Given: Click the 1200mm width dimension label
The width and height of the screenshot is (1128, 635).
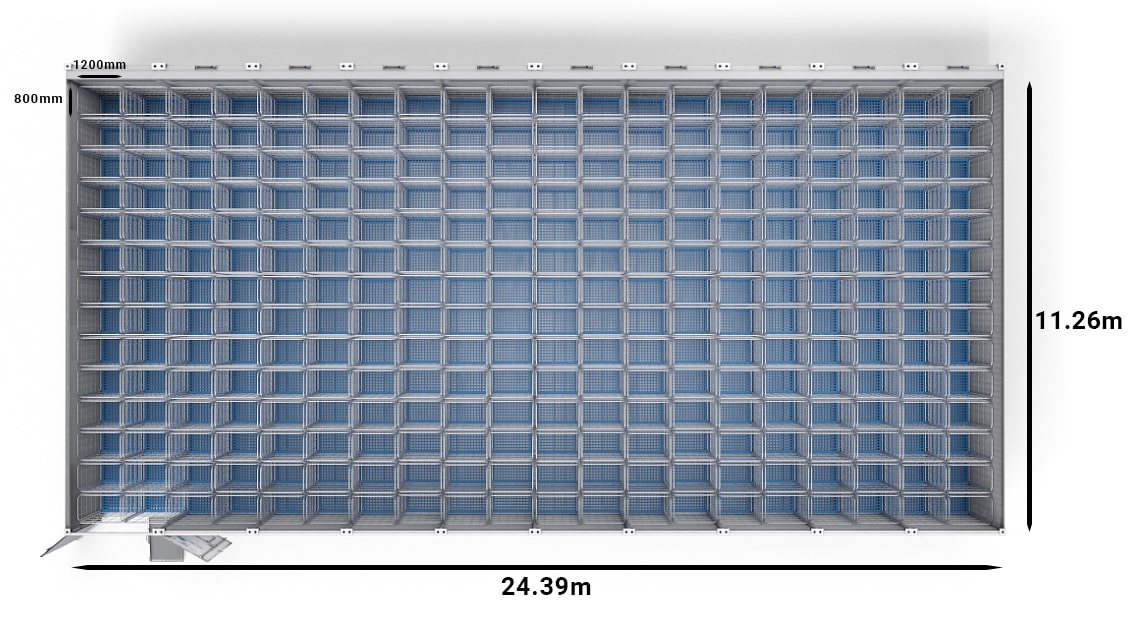Looking at the screenshot, I should coord(99,65).
